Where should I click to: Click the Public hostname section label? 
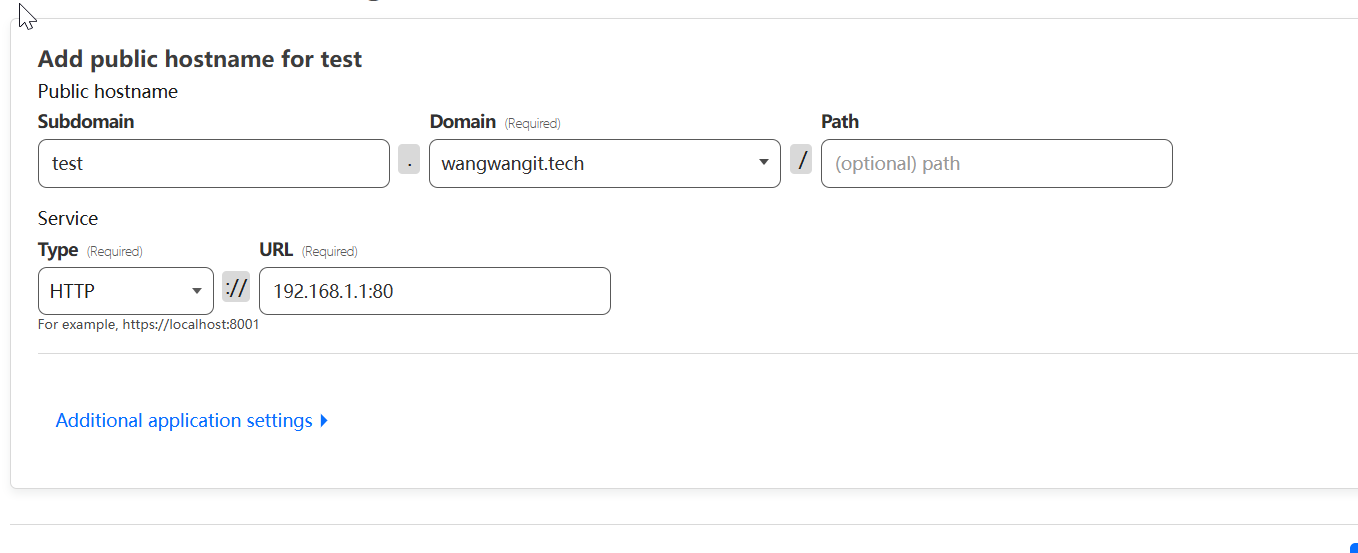click(x=108, y=92)
